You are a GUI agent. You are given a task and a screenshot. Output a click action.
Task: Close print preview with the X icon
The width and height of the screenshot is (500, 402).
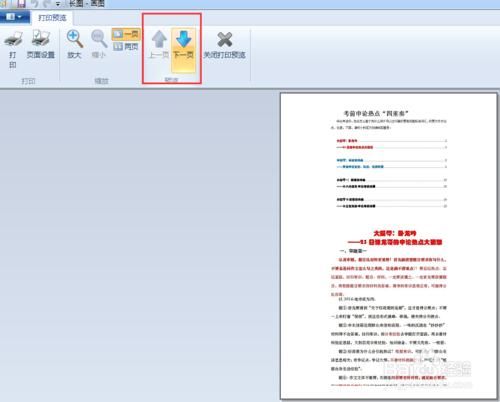point(225,45)
